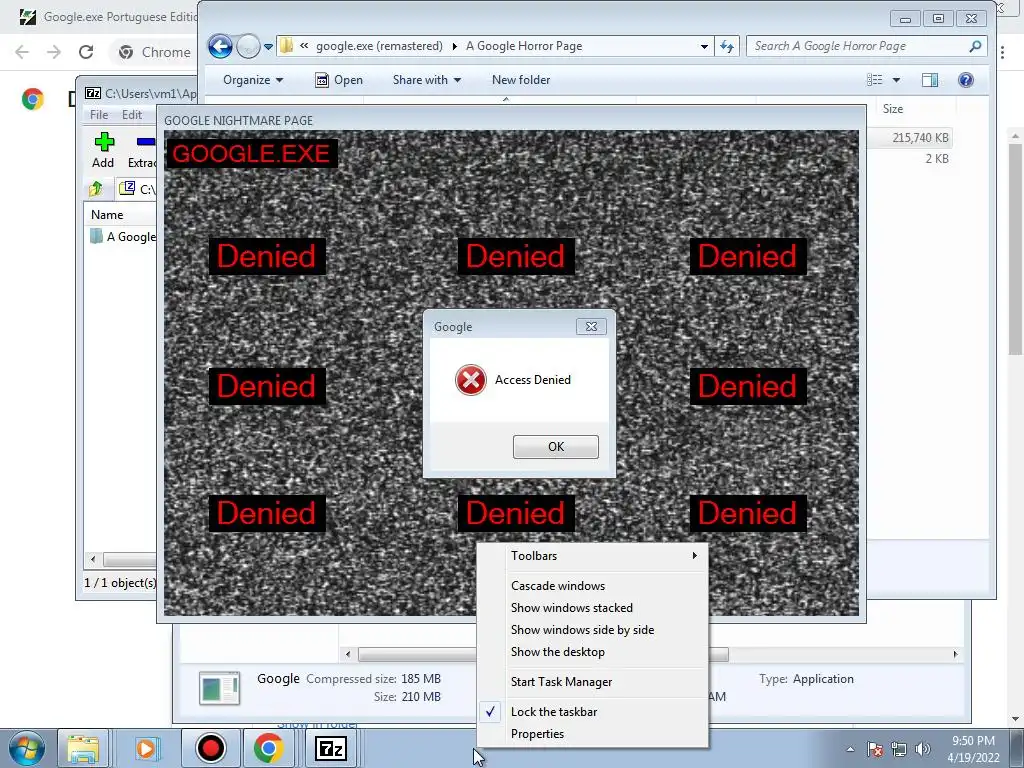Click A Google Horror Page path segment
Screen dimensions: 1024x768
[524, 46]
